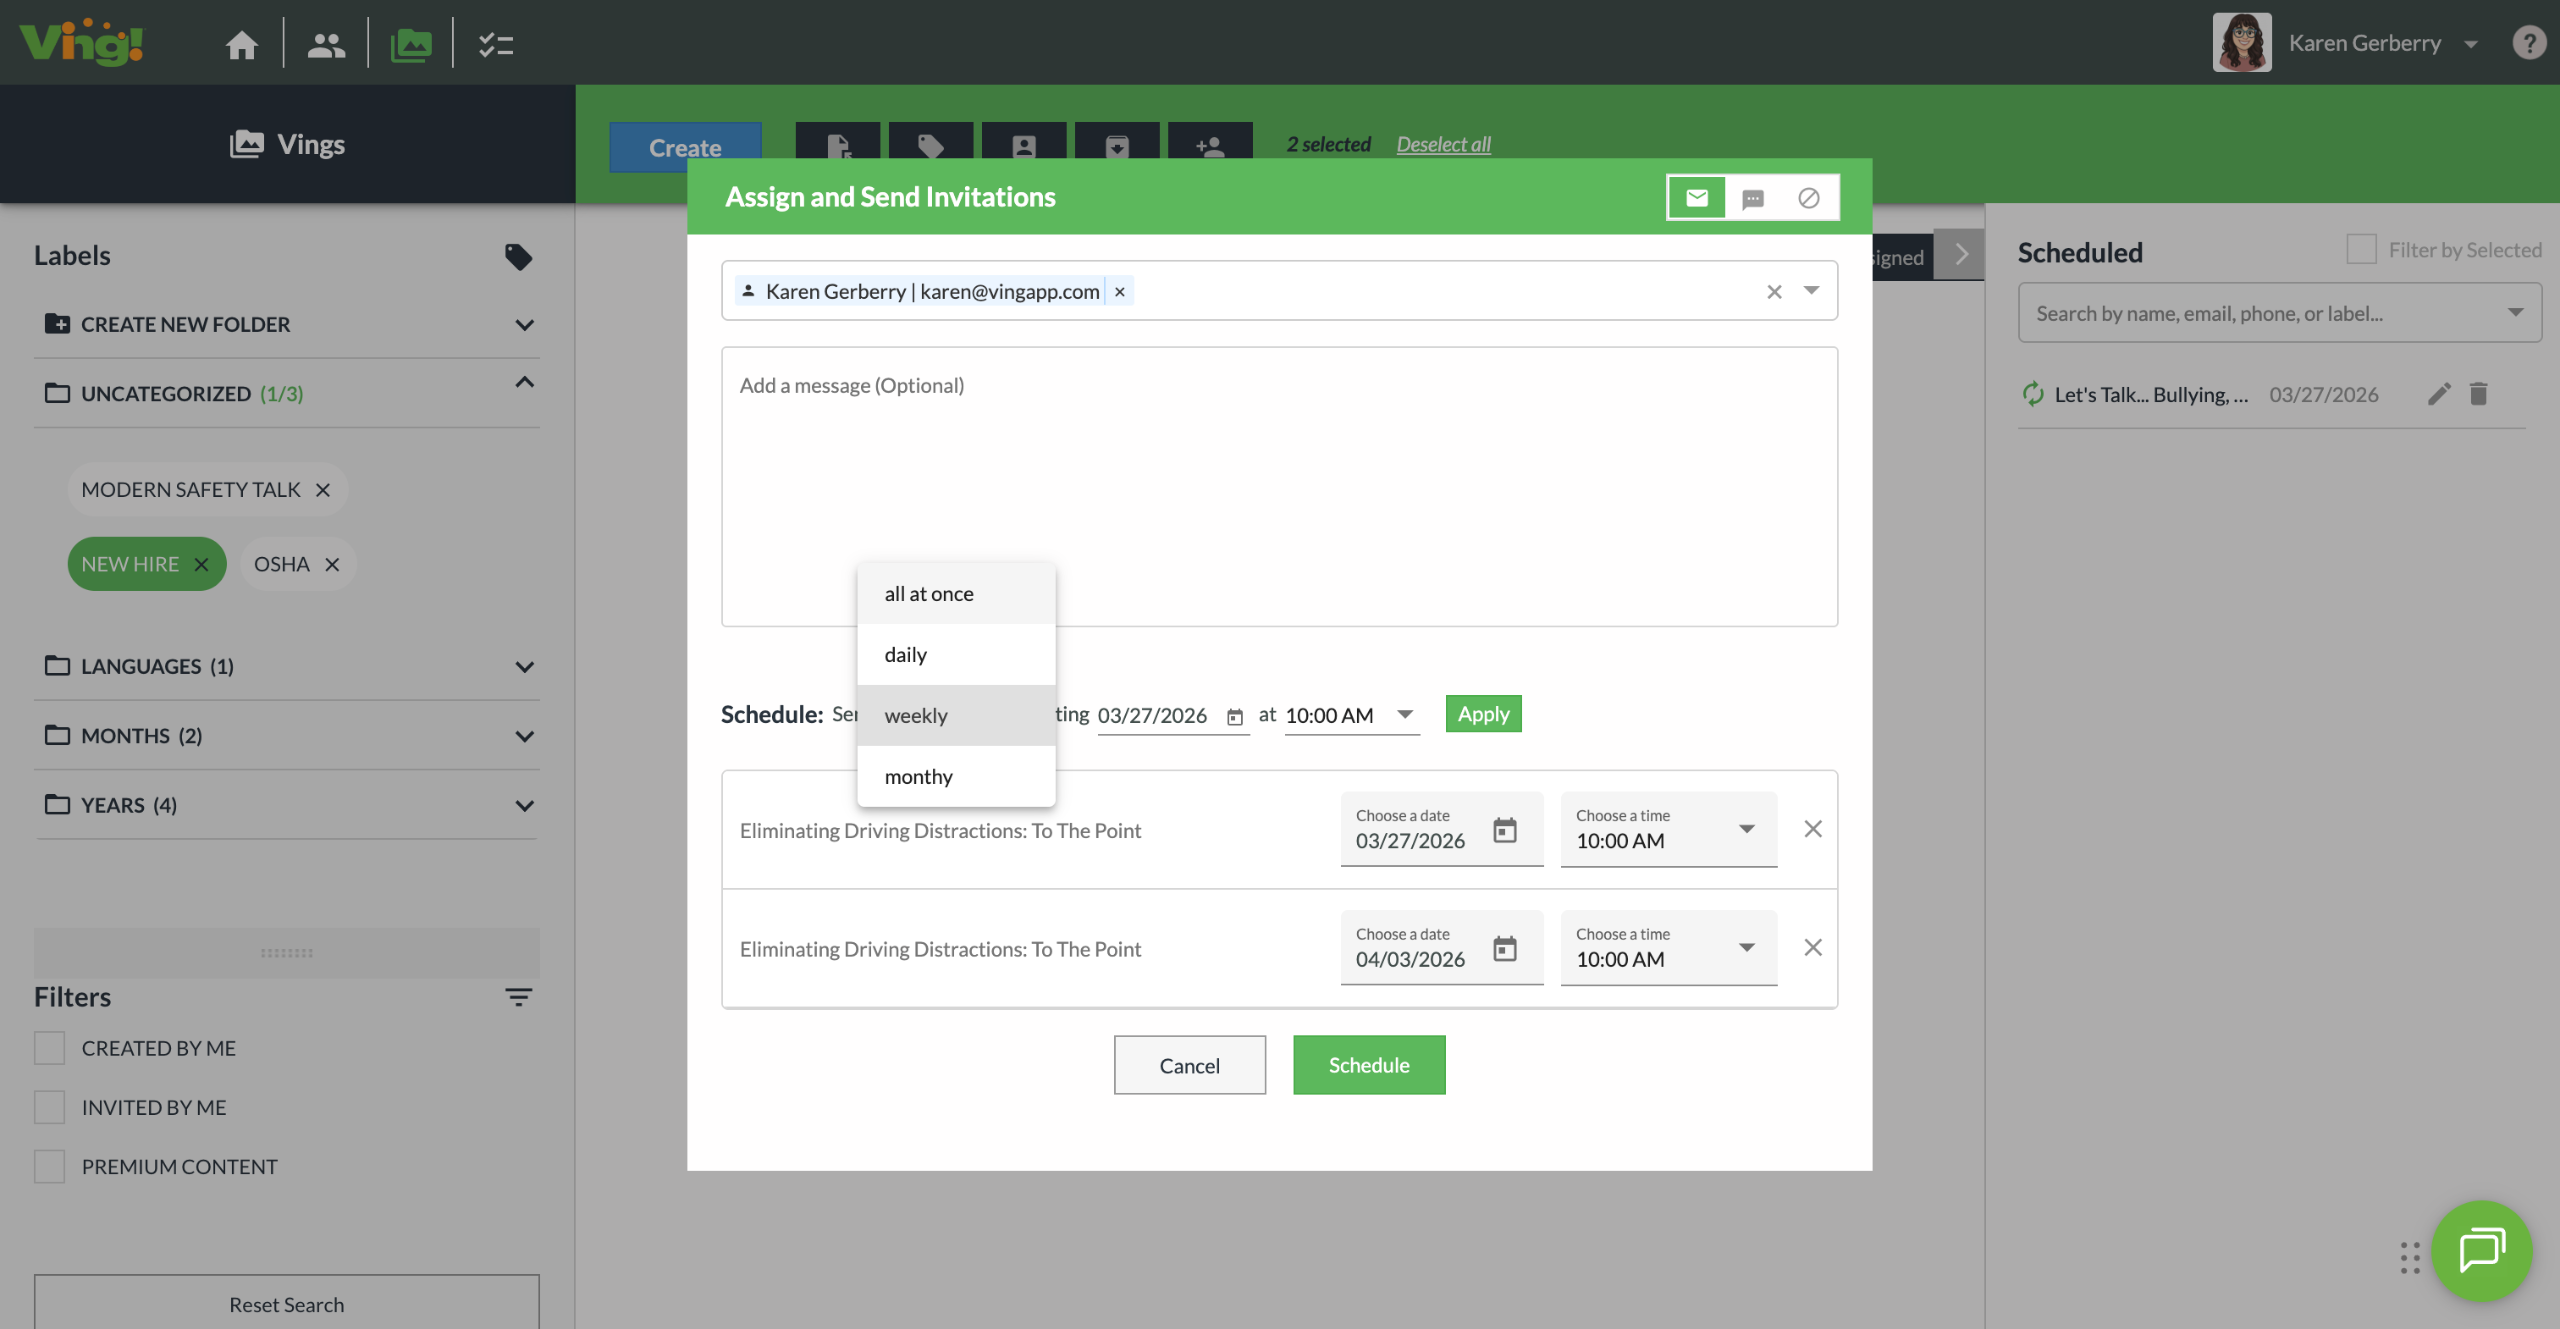Check the Created By Me filter
Screen dimensions: 2560x1329
pos(49,1048)
